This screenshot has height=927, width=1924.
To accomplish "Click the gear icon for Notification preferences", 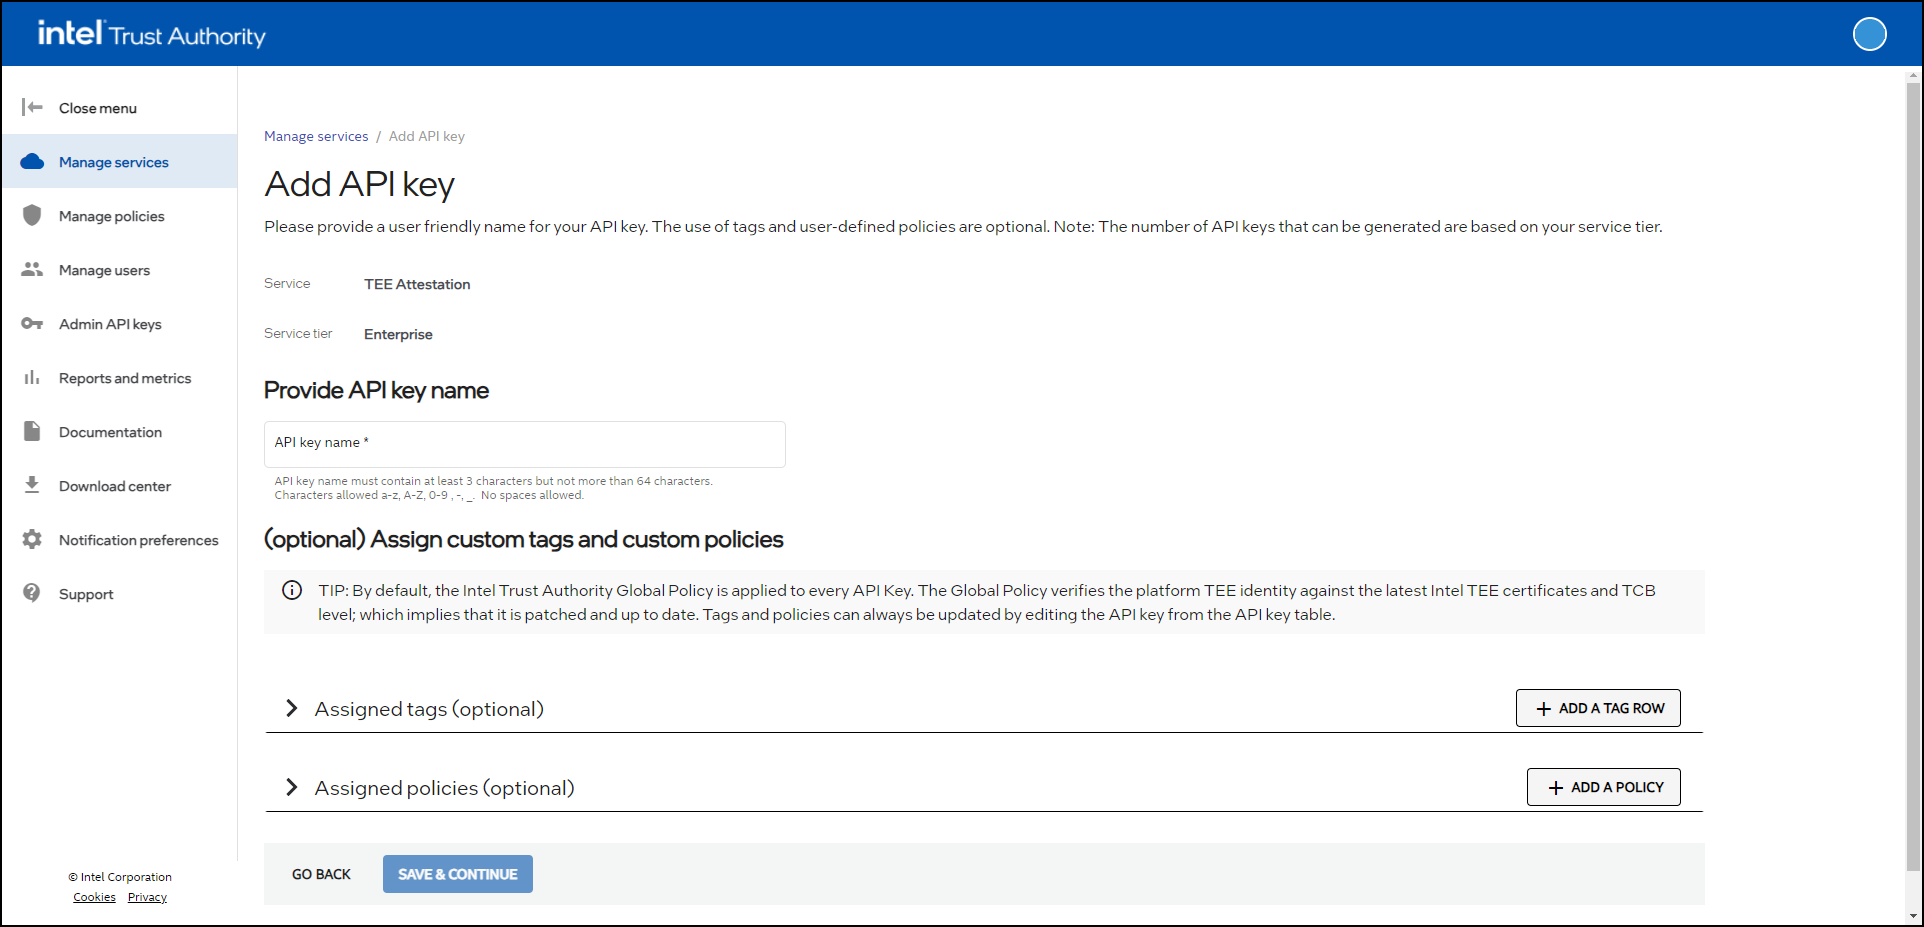I will (x=32, y=539).
